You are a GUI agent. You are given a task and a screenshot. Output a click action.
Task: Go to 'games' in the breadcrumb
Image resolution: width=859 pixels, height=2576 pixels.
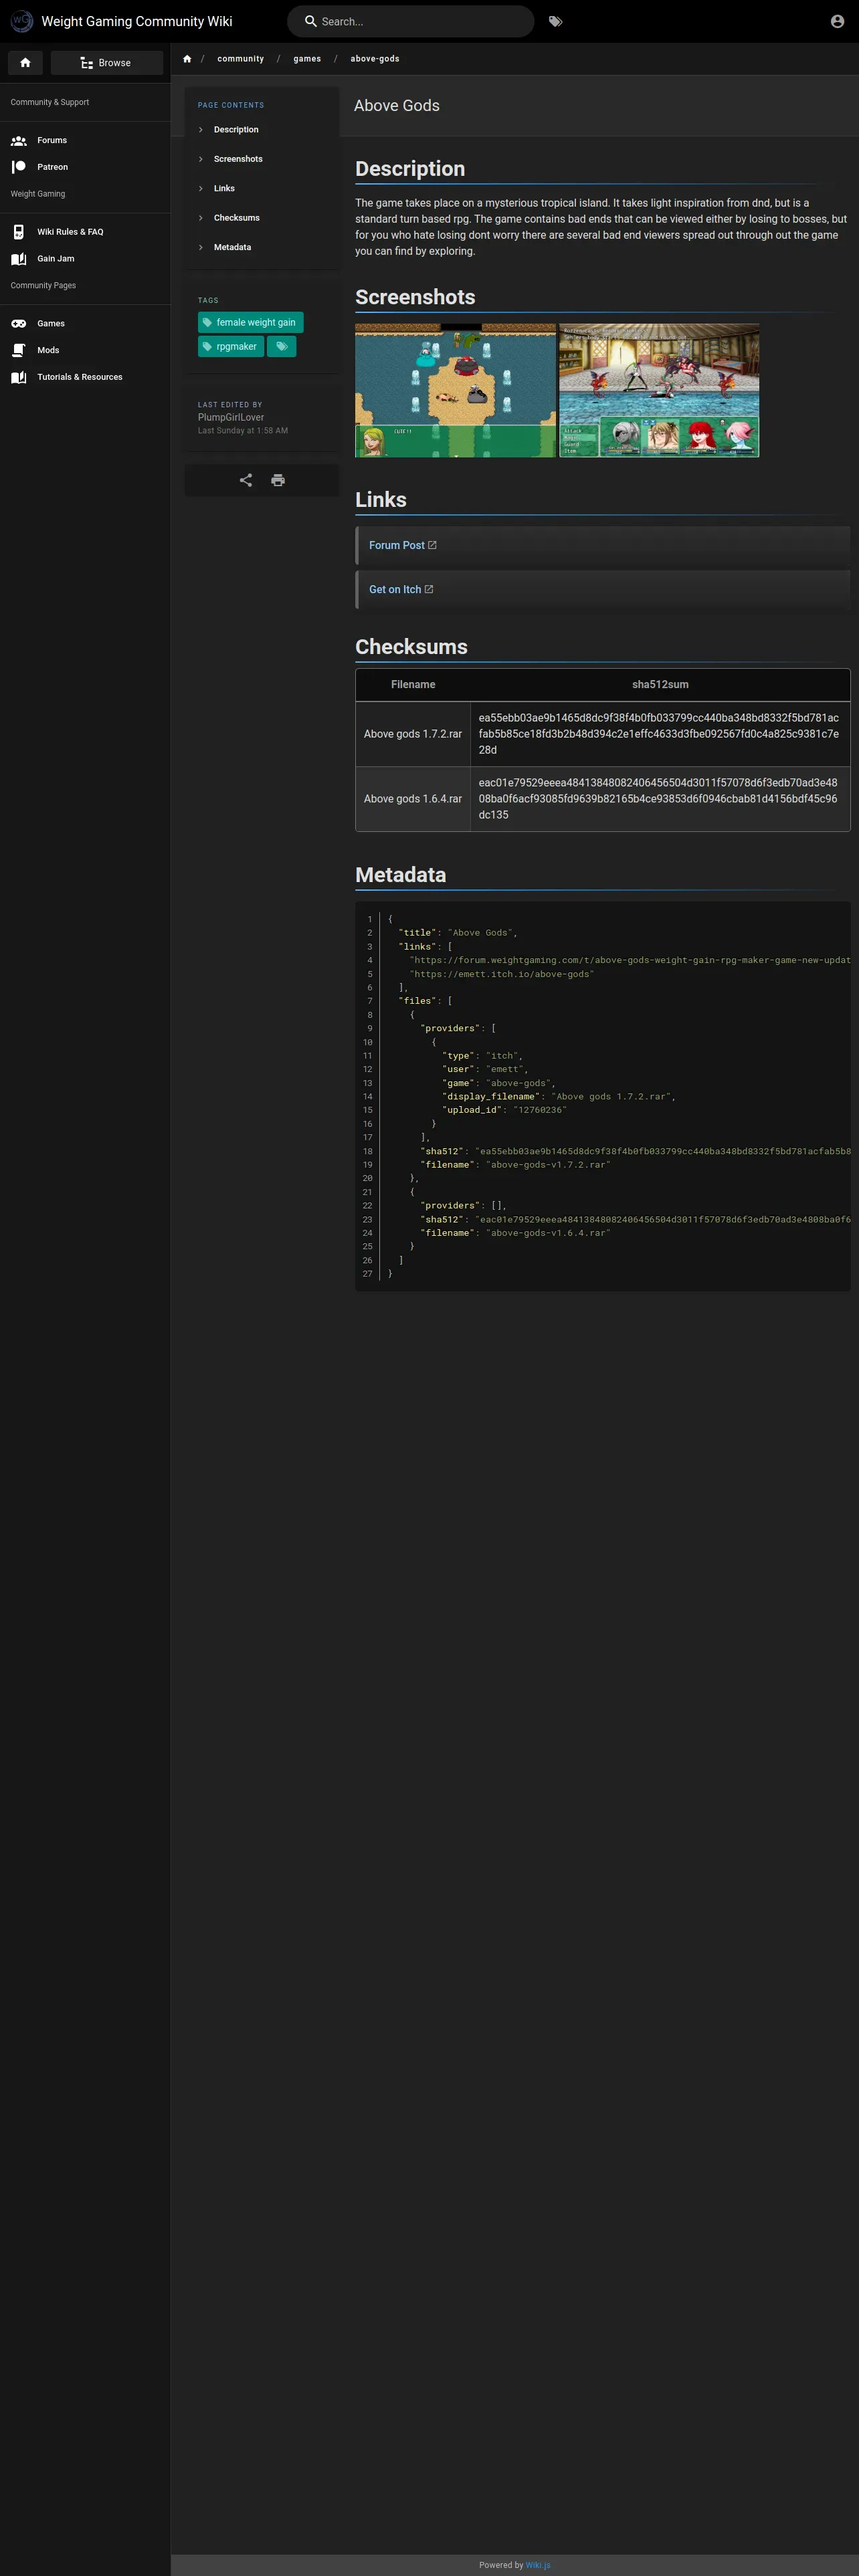(x=307, y=59)
